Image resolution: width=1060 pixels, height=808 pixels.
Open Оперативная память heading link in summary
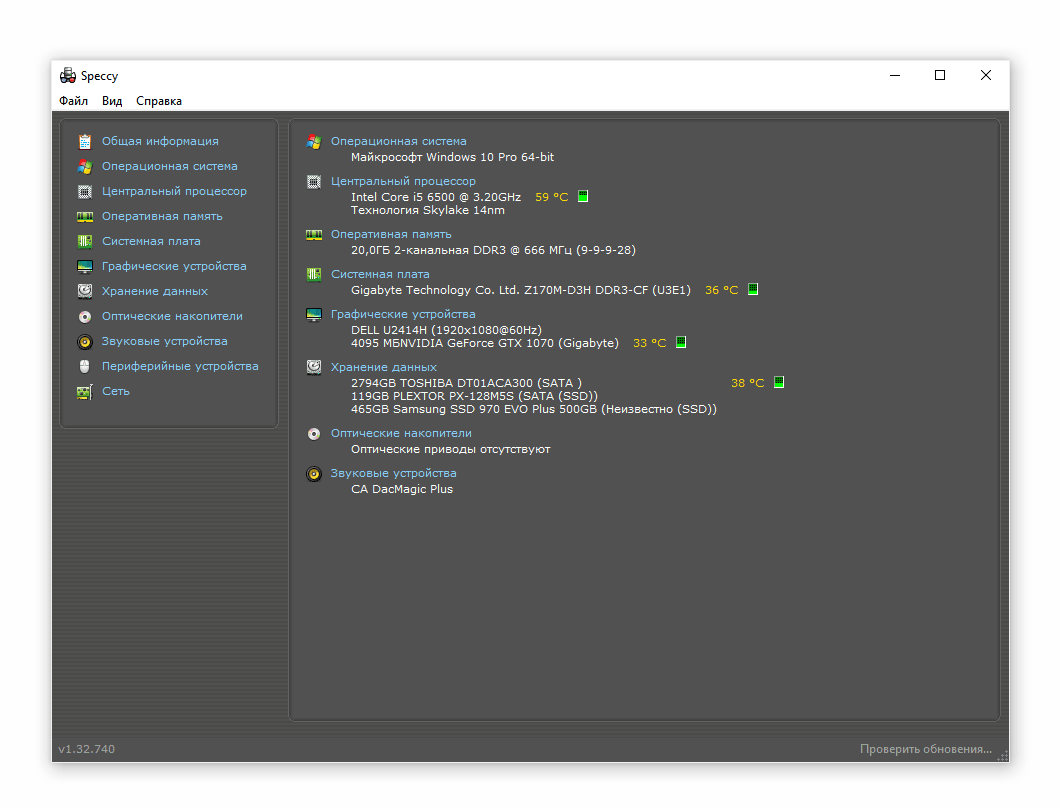coord(391,234)
